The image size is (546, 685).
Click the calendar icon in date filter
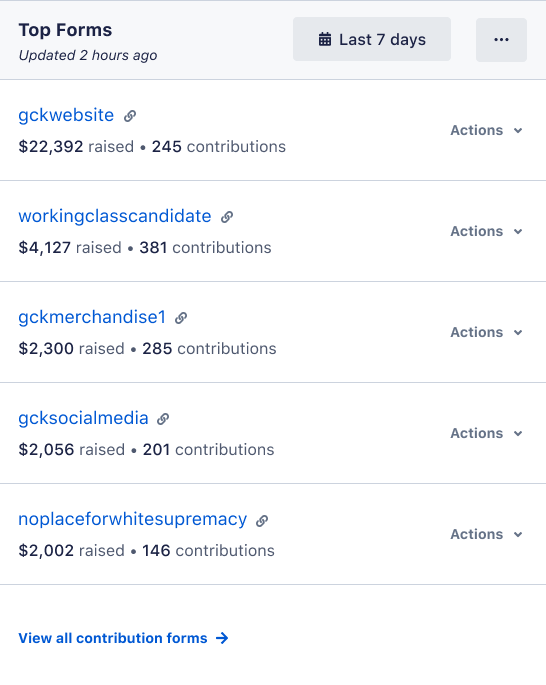click(325, 39)
